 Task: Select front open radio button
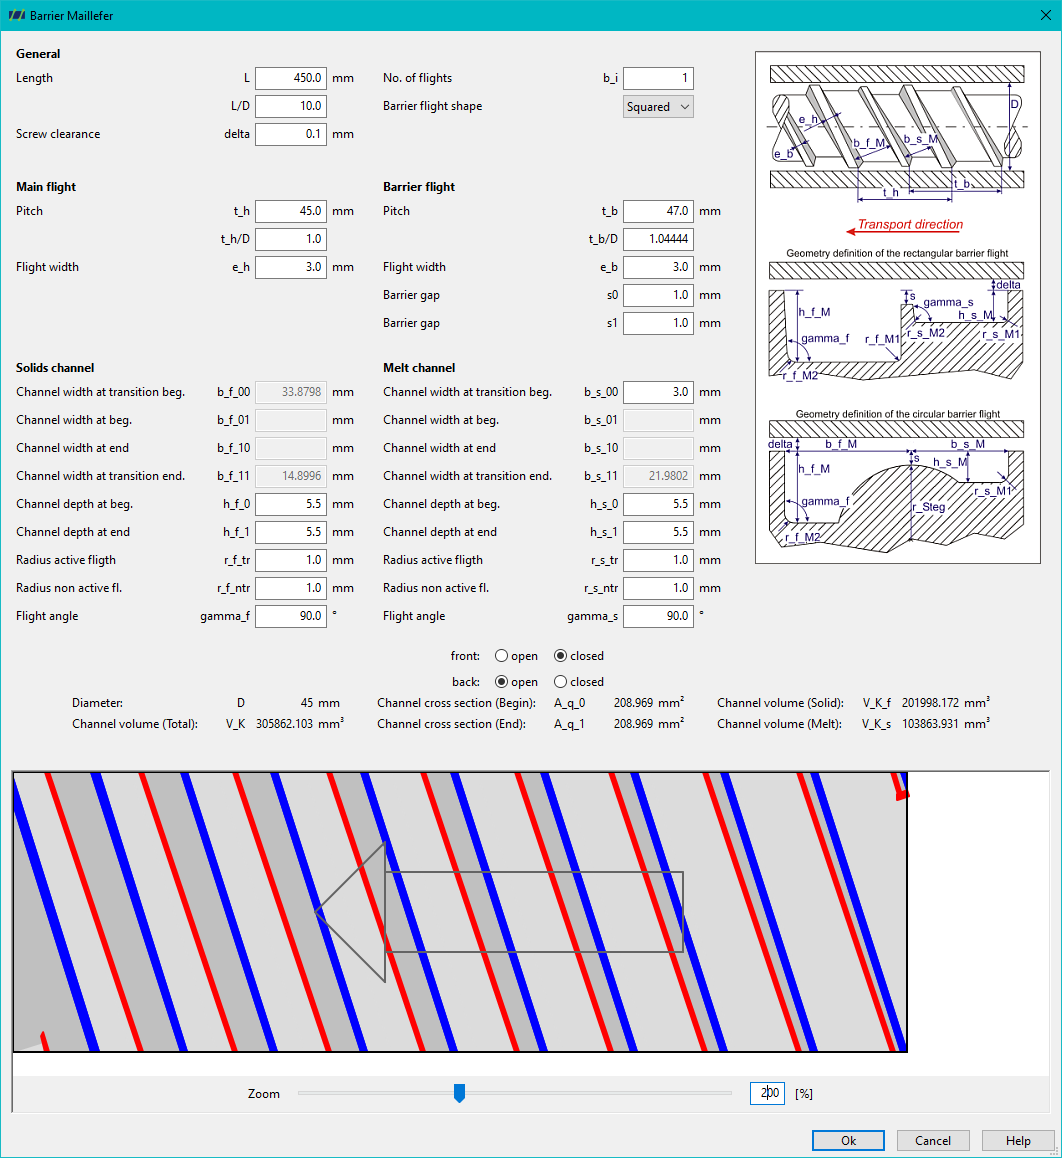pos(501,656)
